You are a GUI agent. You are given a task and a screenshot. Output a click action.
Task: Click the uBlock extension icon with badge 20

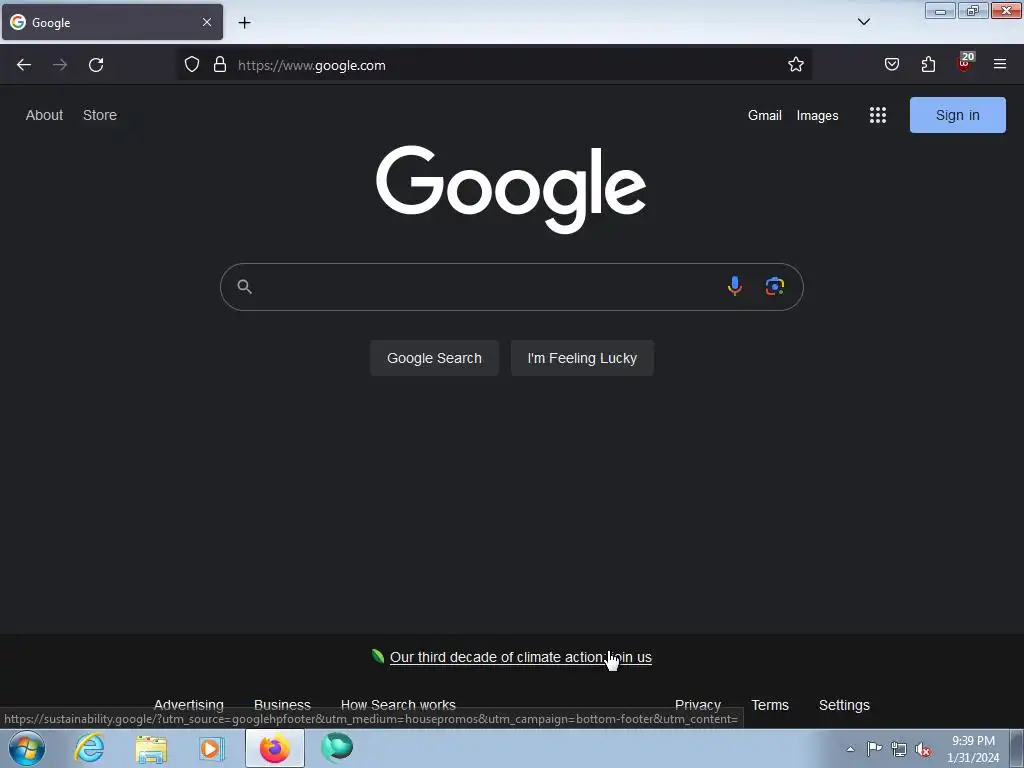click(x=965, y=63)
